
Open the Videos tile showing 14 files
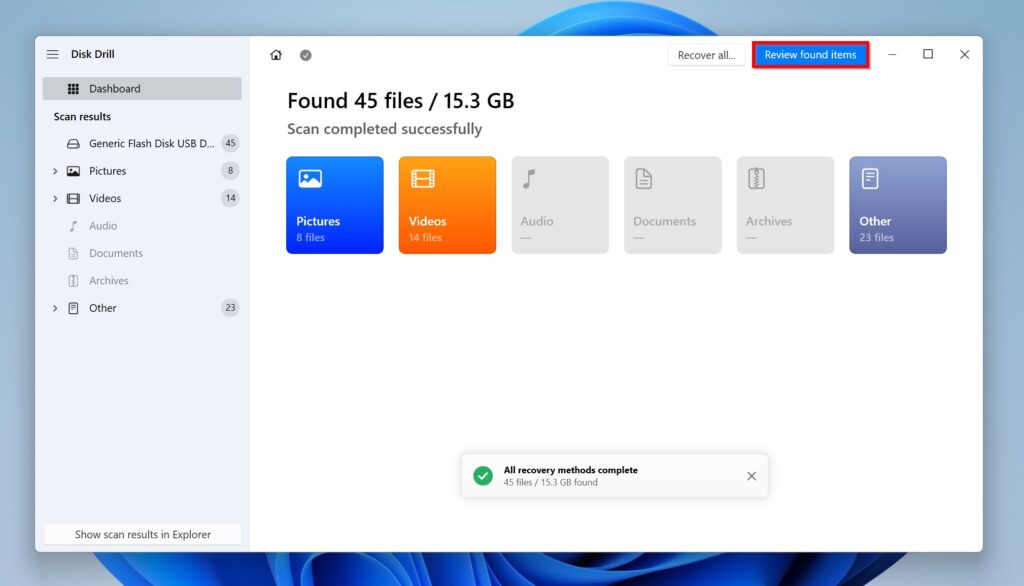(447, 204)
